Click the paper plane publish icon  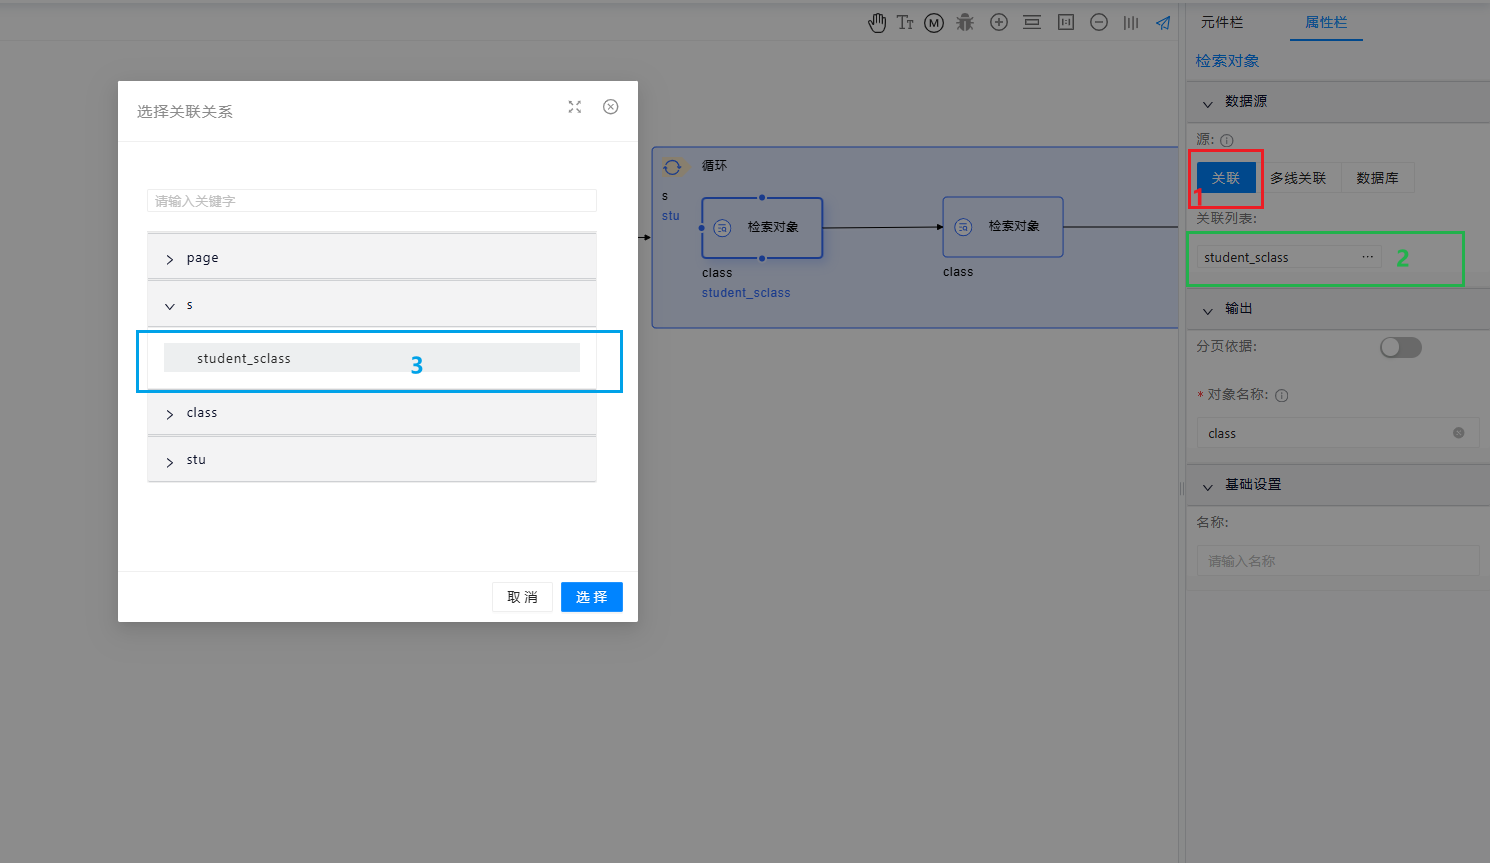coord(1163,22)
